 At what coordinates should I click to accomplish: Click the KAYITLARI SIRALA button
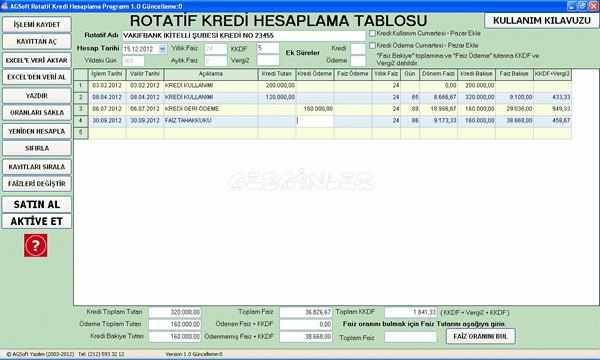coord(37,167)
